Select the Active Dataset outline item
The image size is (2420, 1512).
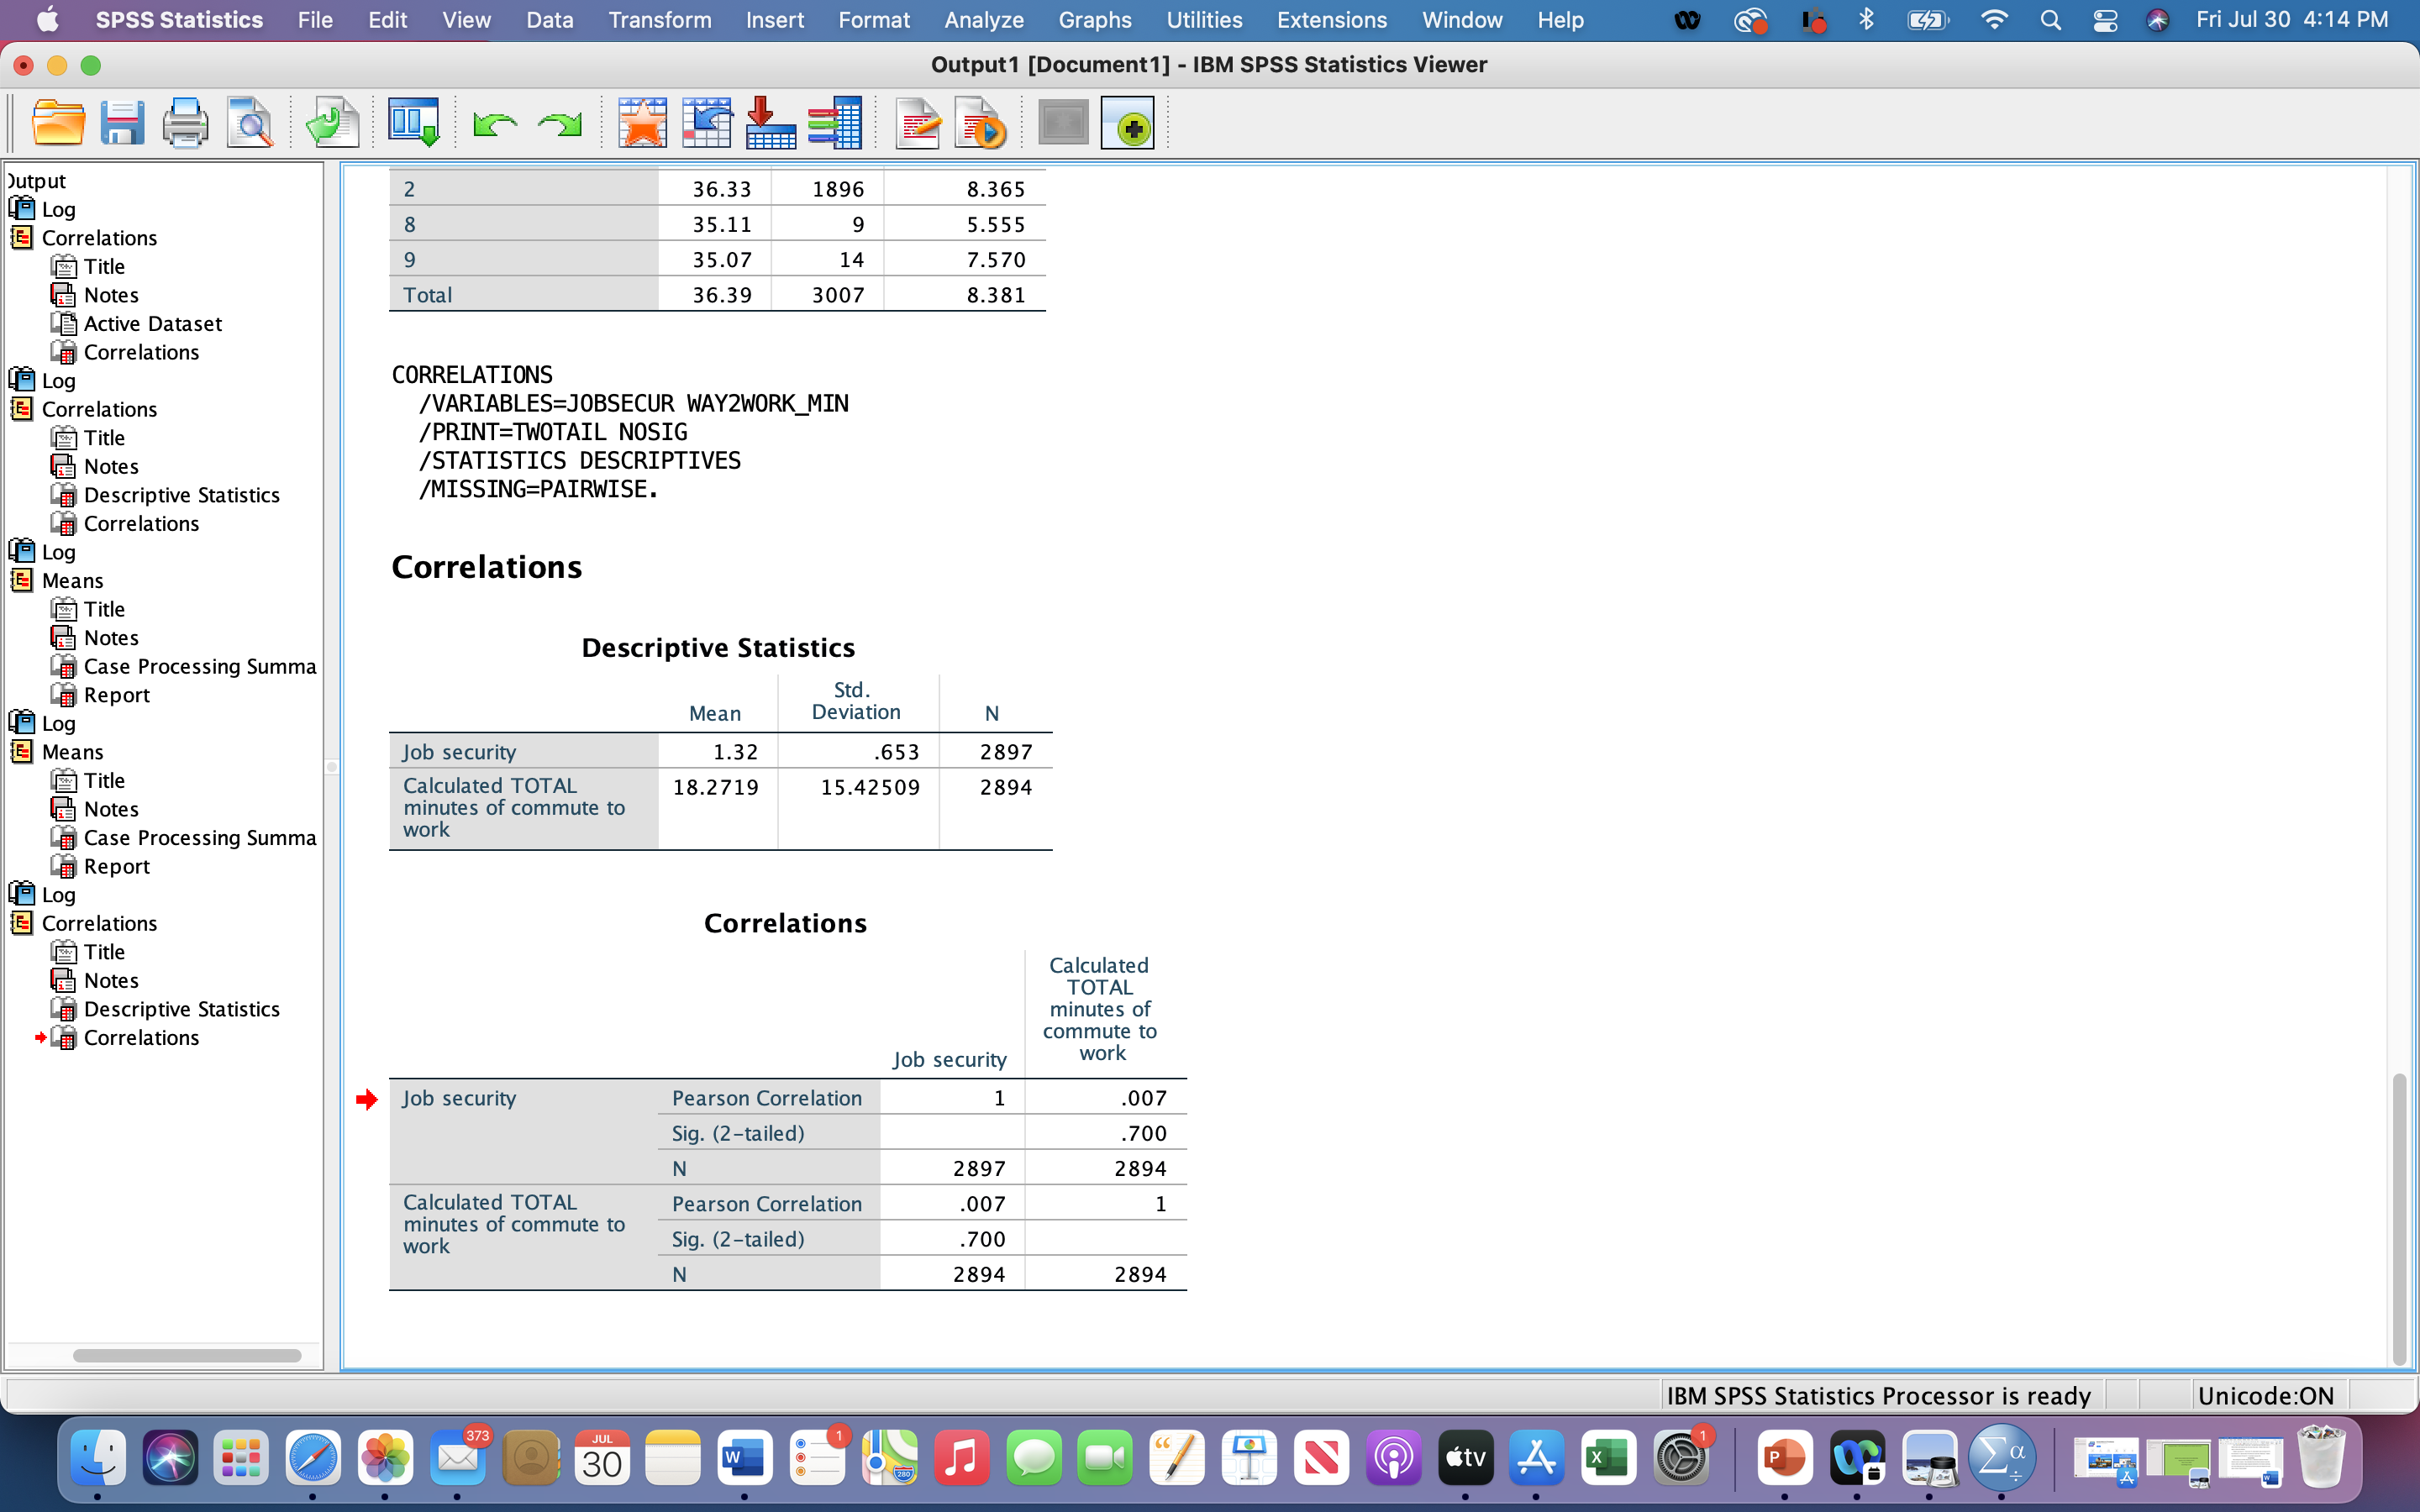tap(152, 324)
